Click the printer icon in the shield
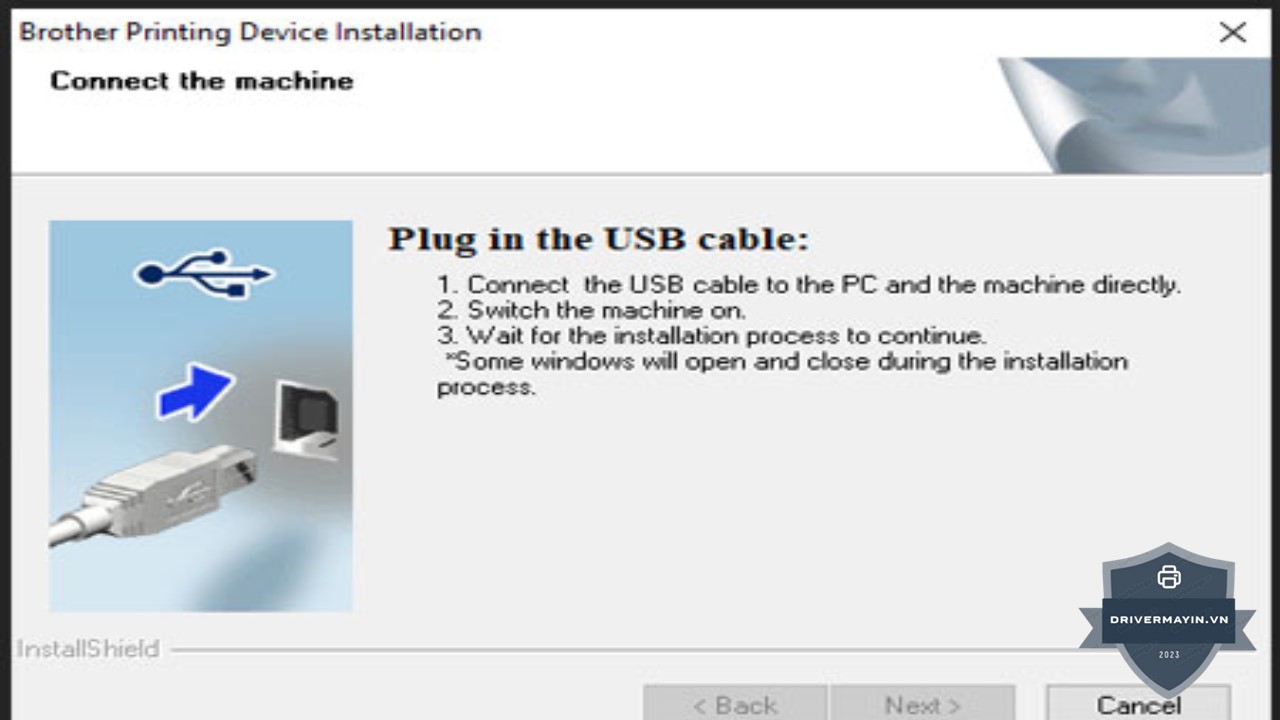Viewport: 1280px width, 720px height. 1168,577
